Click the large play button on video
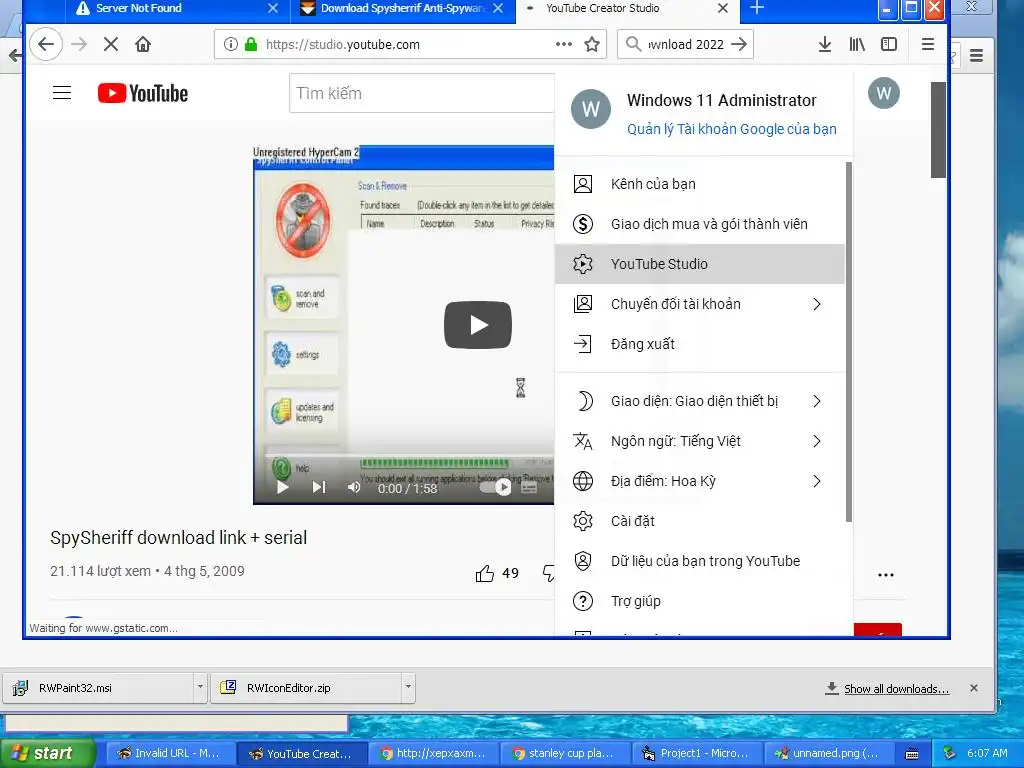Screen dimensions: 1024x768 [477, 325]
